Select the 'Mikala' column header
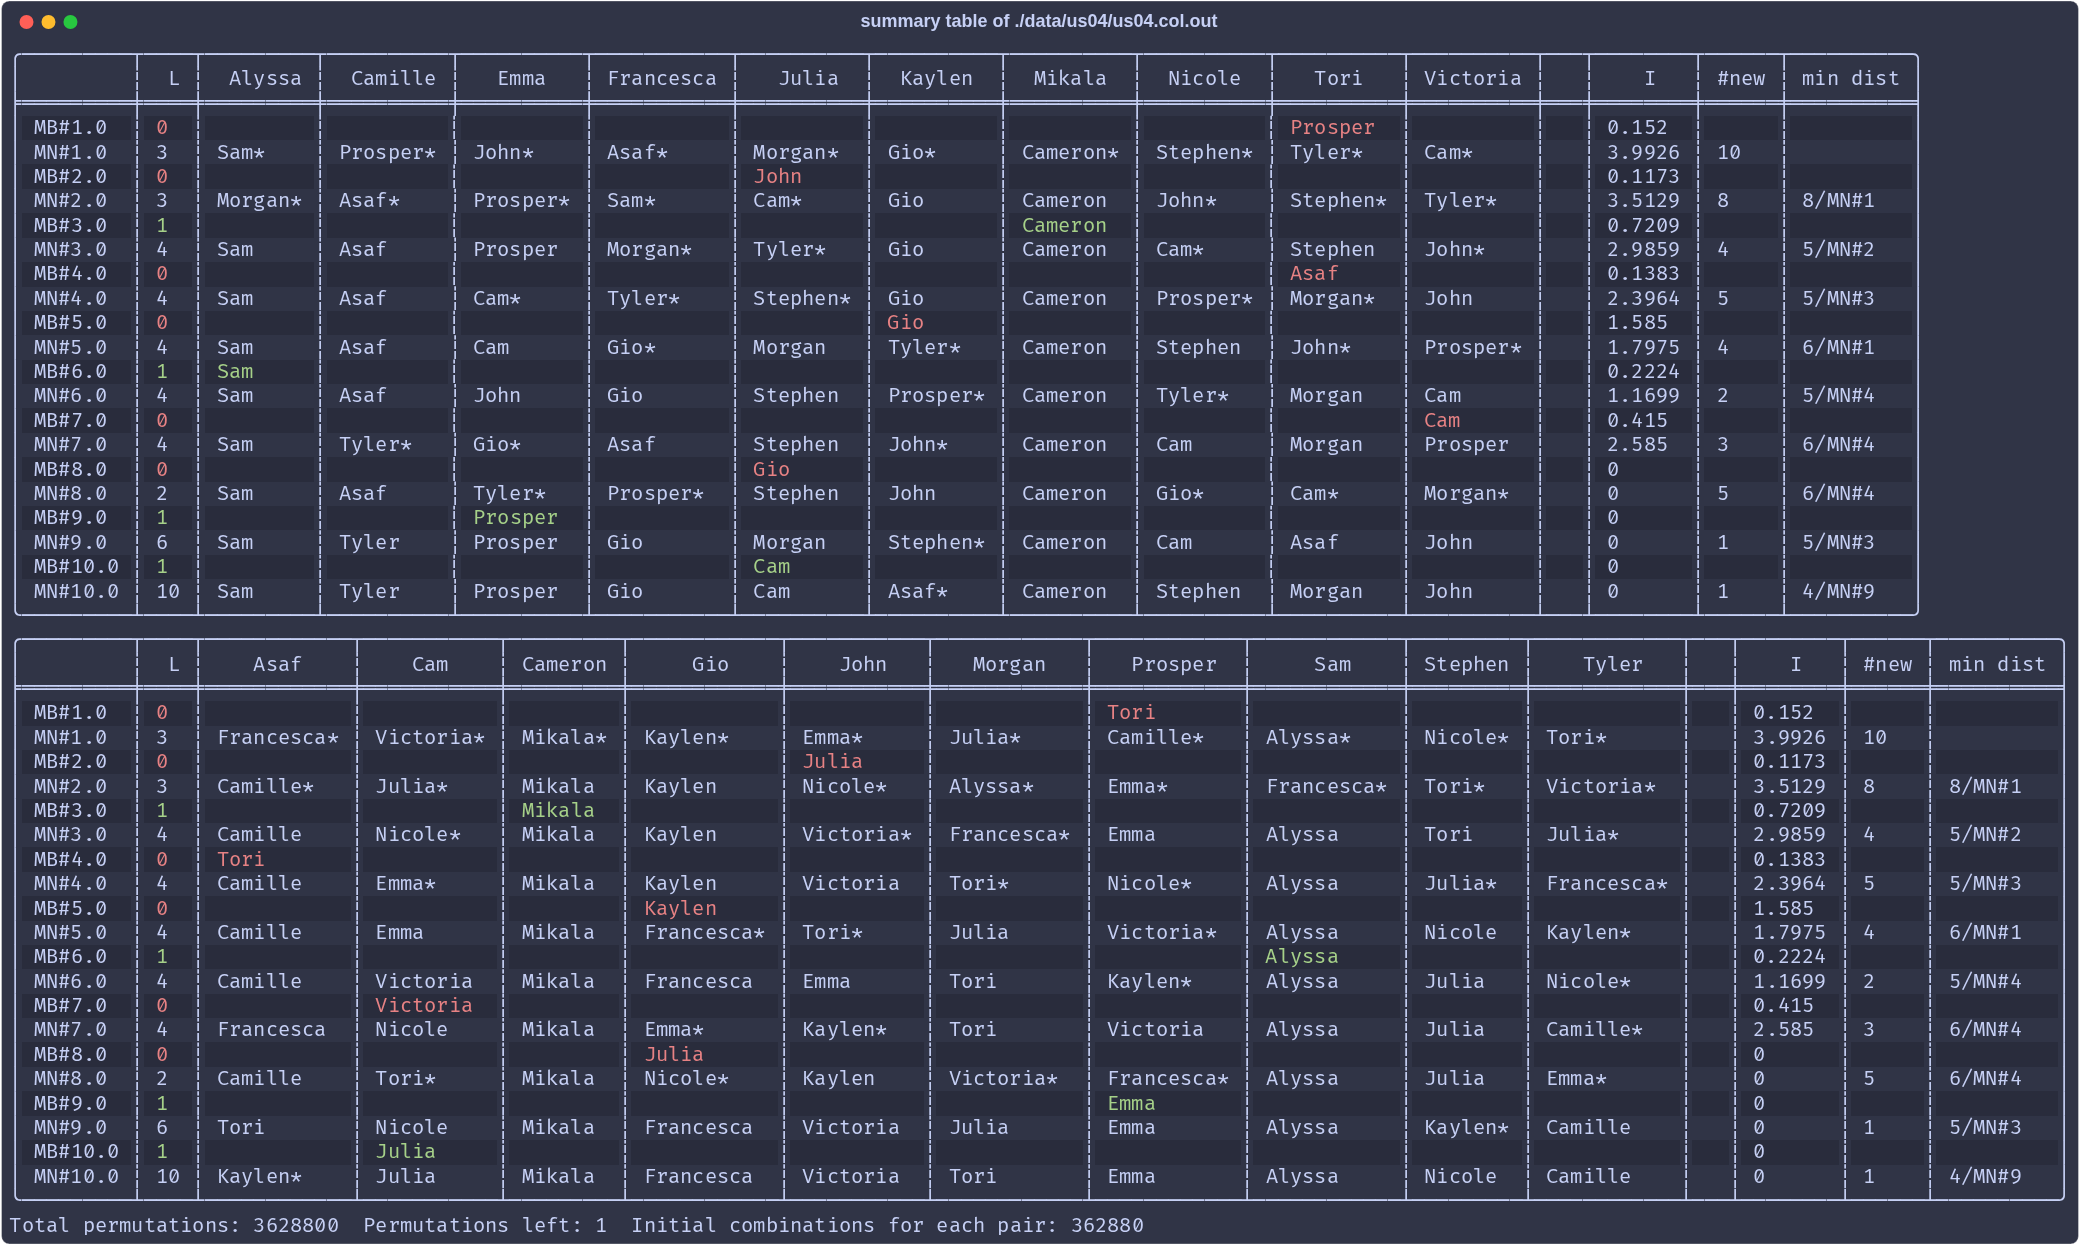This screenshot has height=1245, width=2080. point(1070,78)
